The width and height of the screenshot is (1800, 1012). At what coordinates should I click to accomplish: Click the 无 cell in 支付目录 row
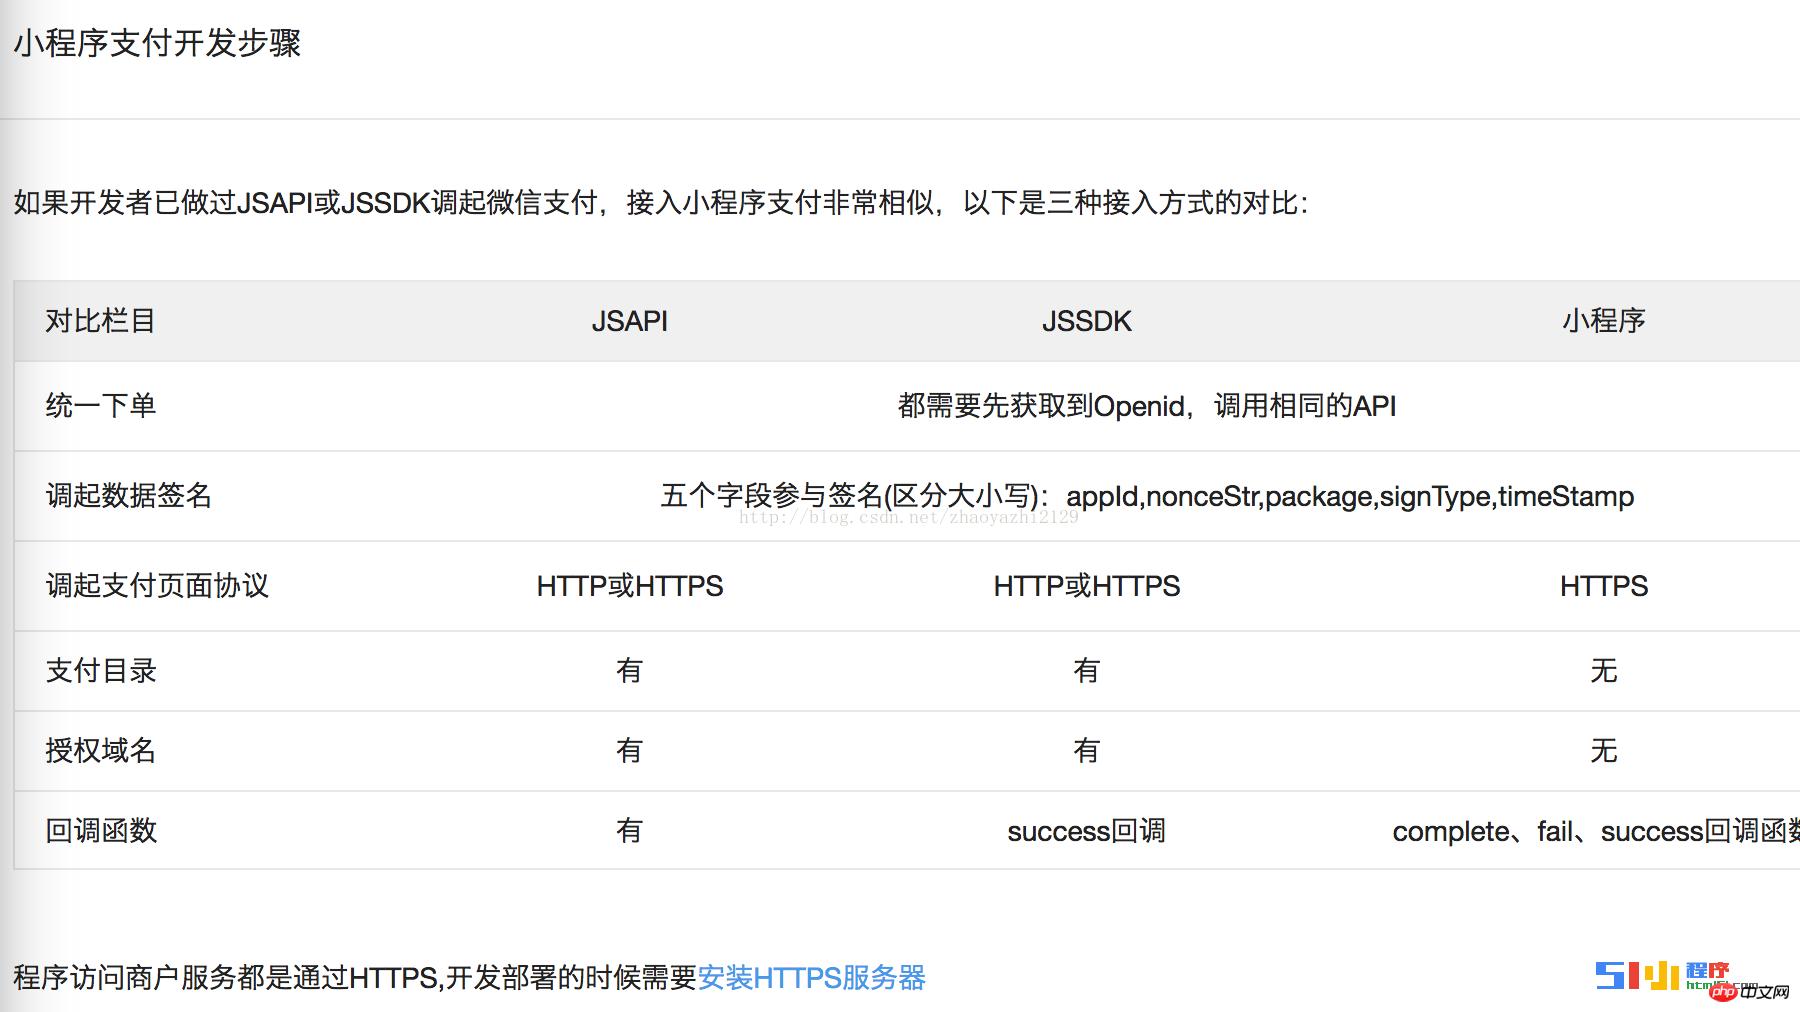tap(1602, 671)
